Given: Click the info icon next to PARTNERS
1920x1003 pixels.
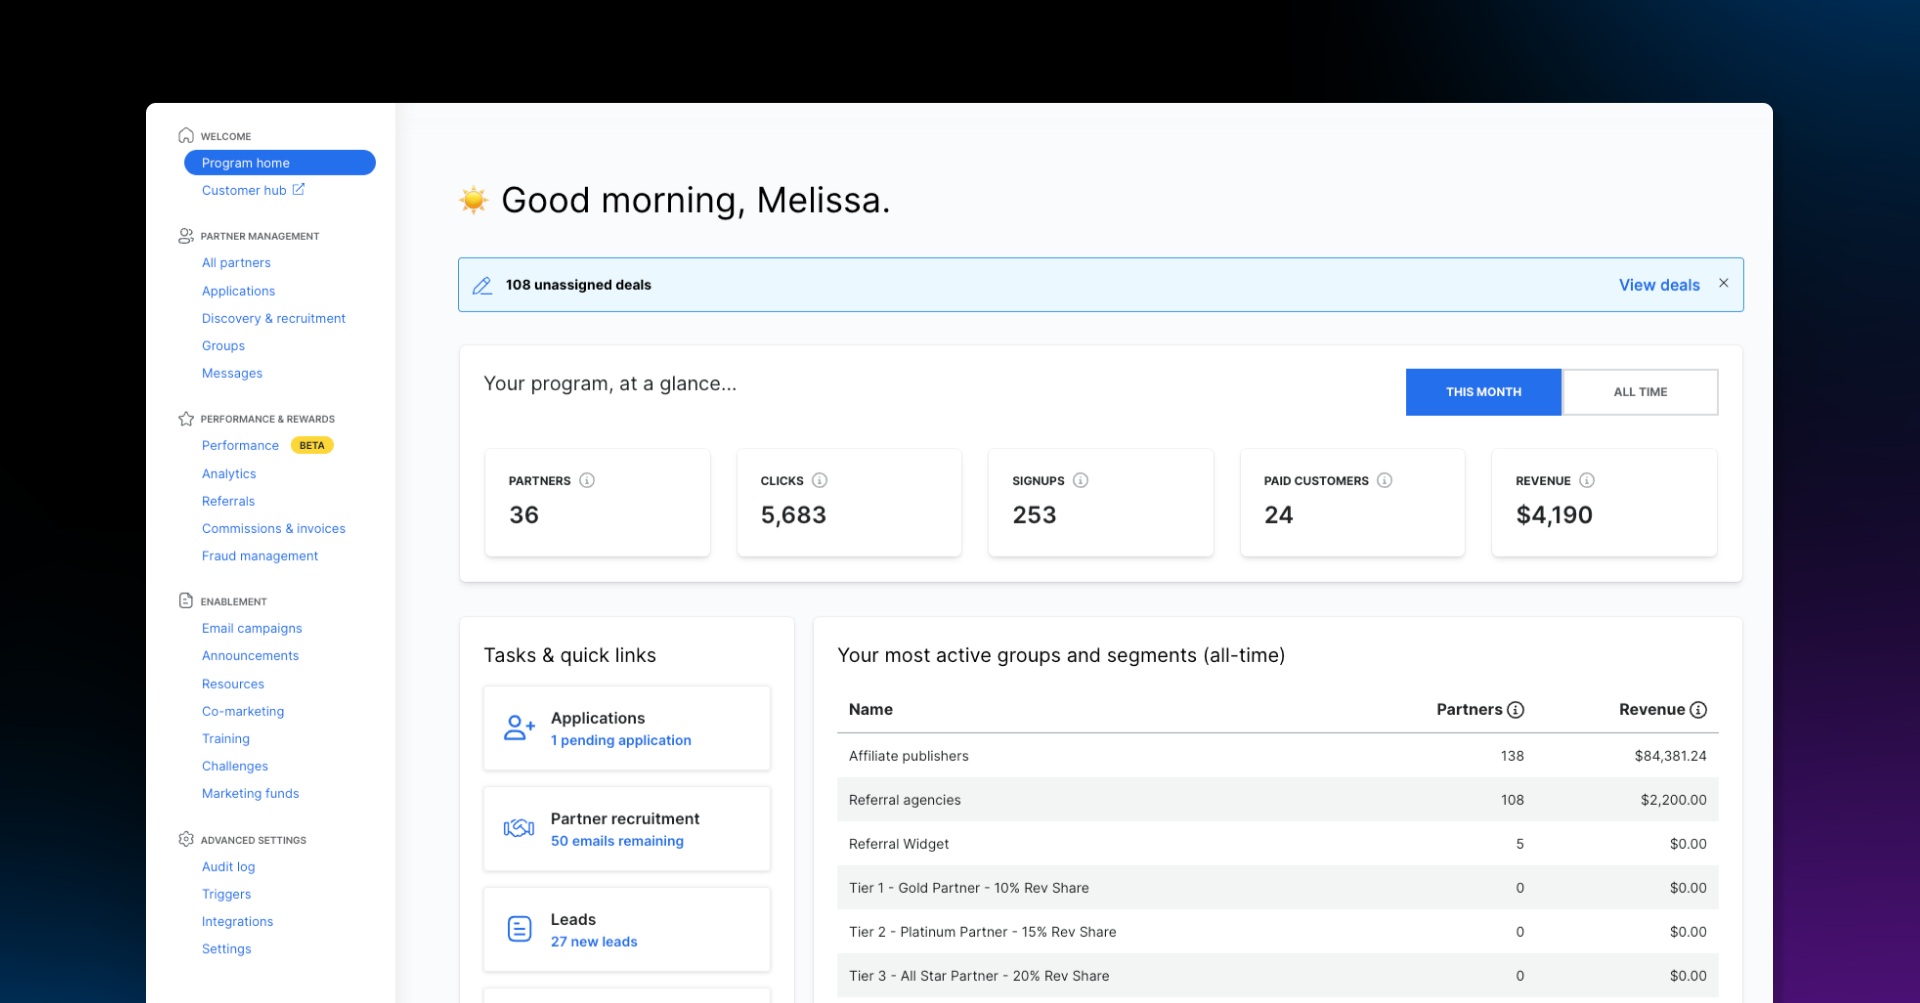Looking at the screenshot, I should [x=587, y=480].
